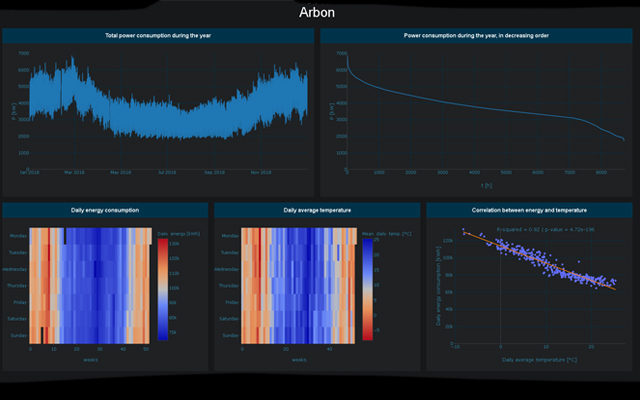Click the Monday label on energy heatmap

point(18,236)
